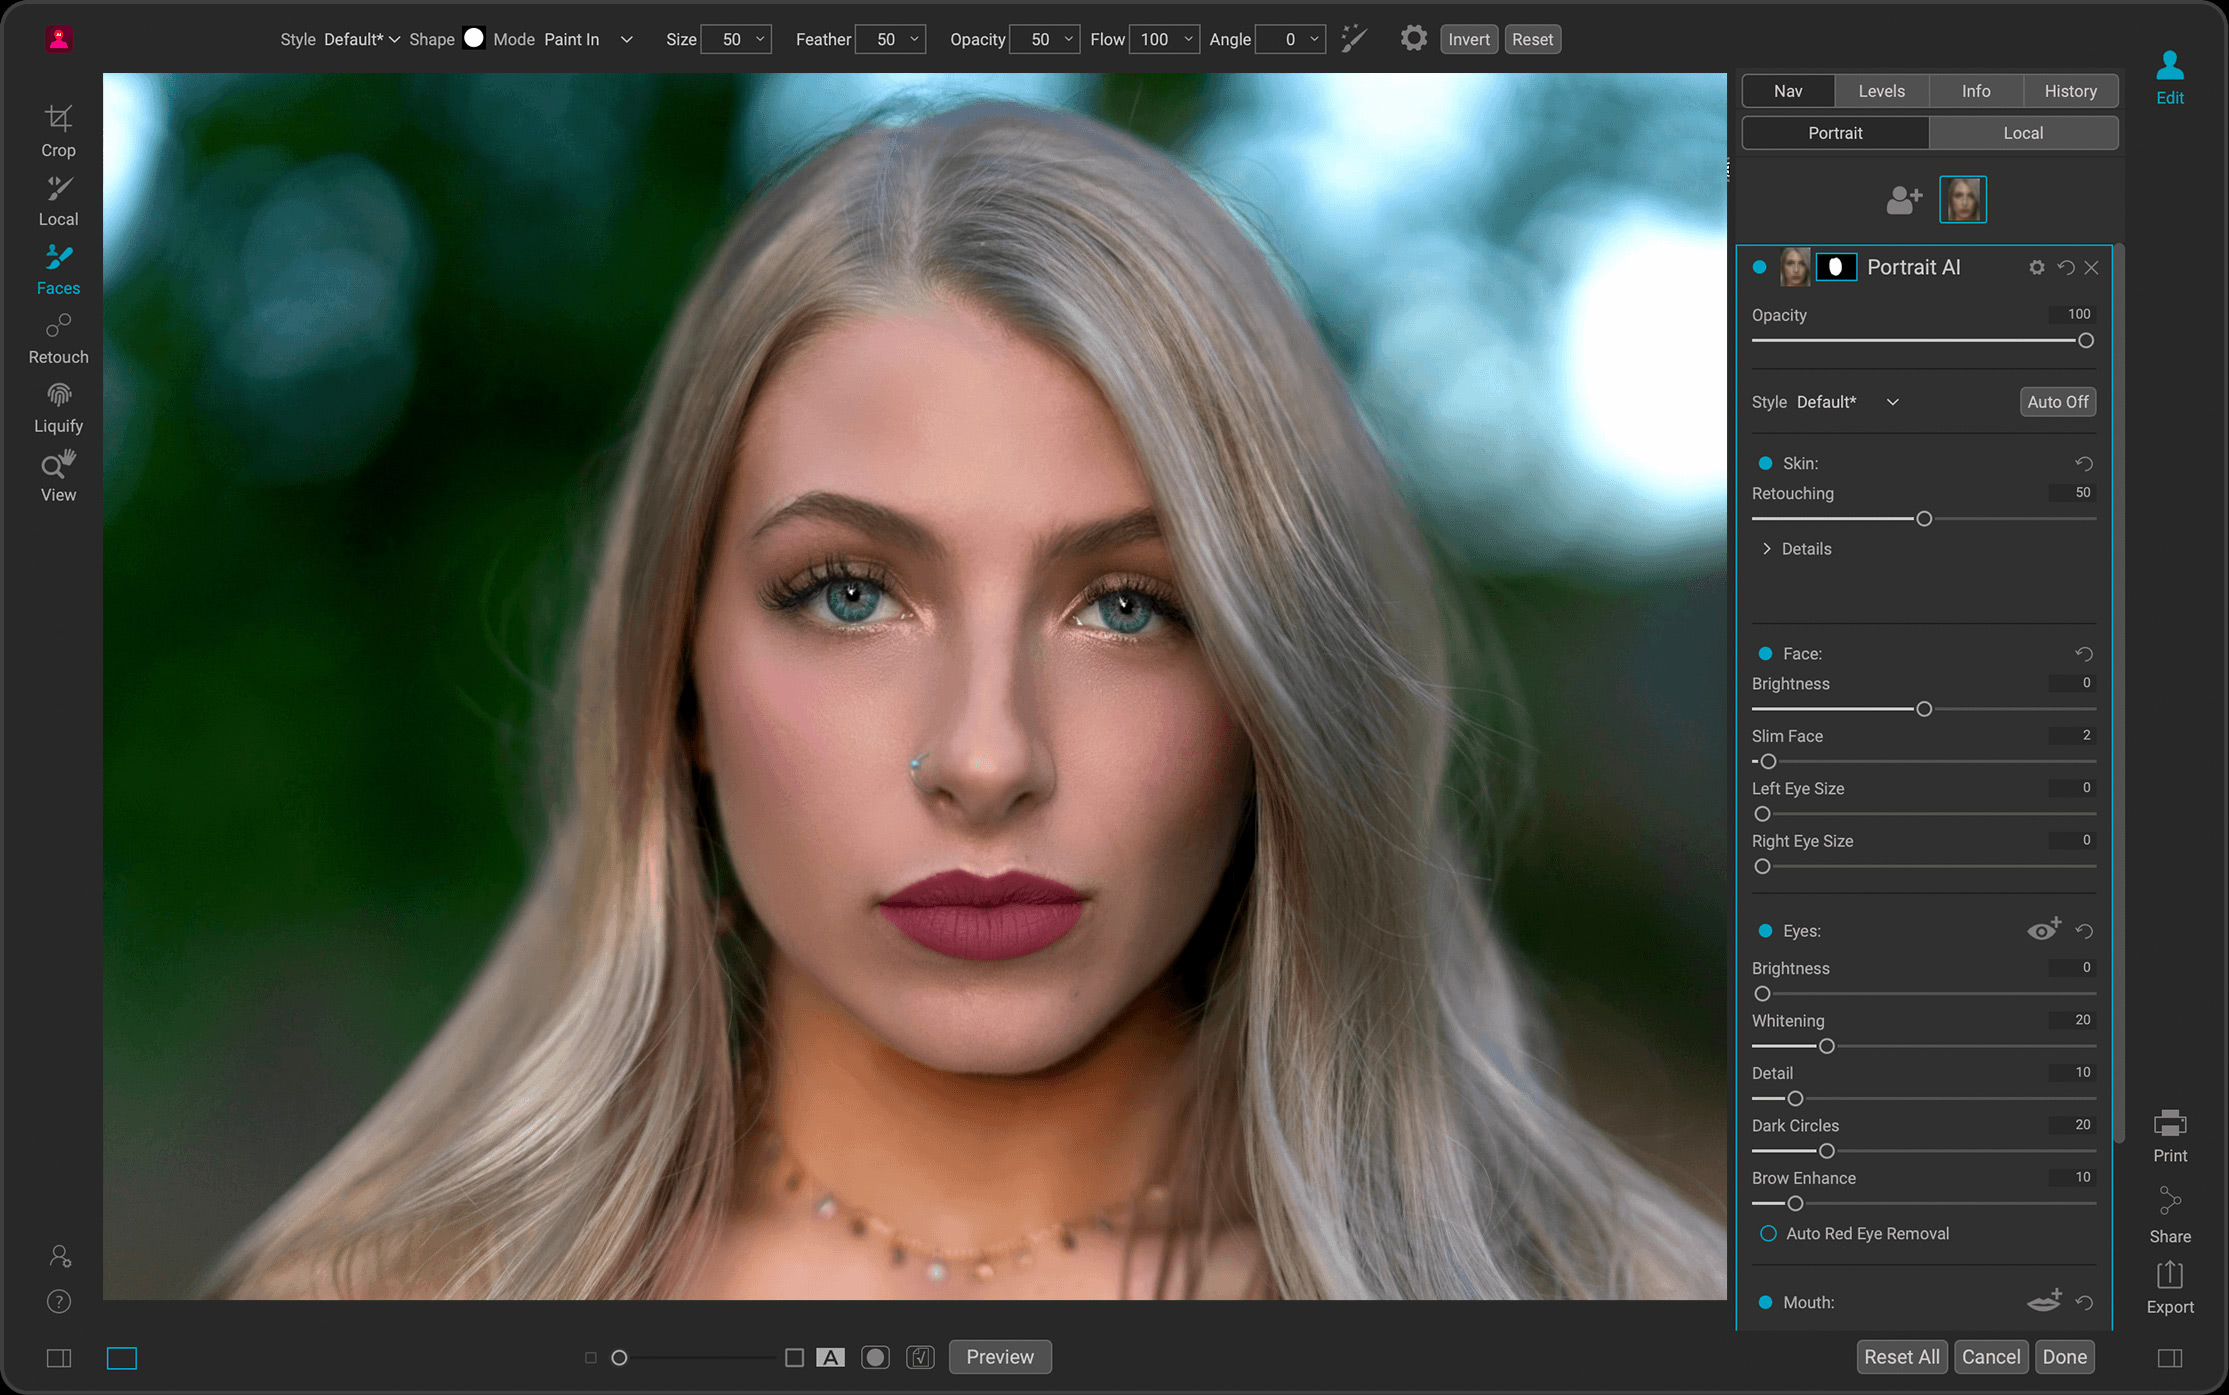Image resolution: width=2229 pixels, height=1395 pixels.
Task: Open the Local adjustments tool
Action: (x=57, y=200)
